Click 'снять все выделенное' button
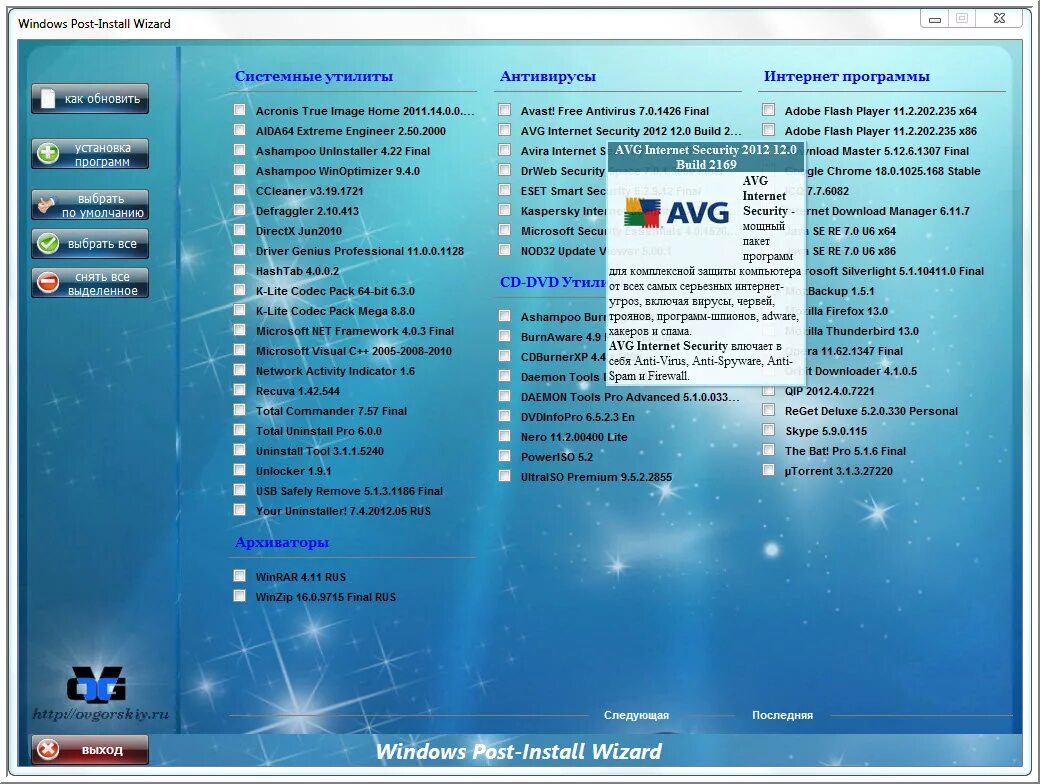 click(x=90, y=283)
